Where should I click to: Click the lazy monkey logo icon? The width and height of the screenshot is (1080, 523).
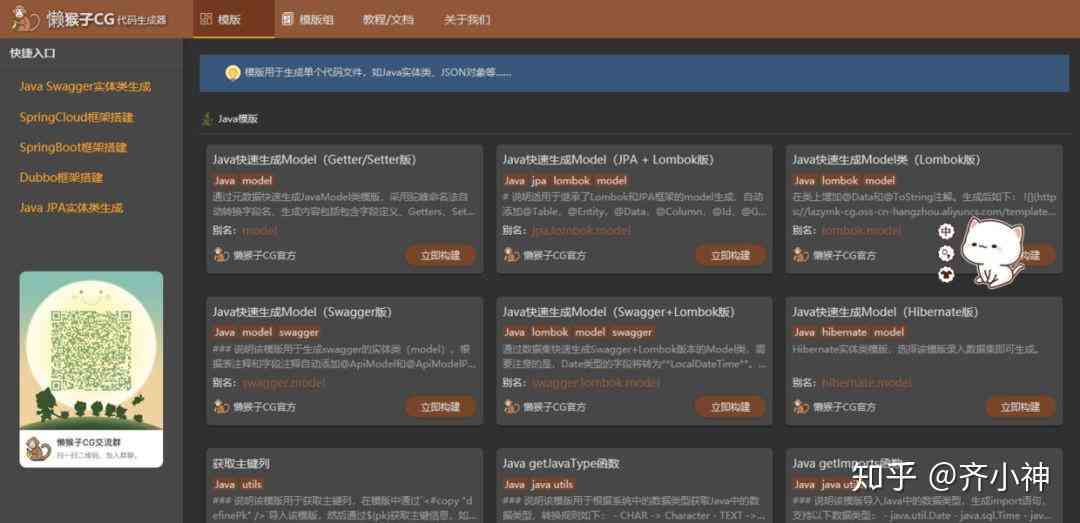click(24, 18)
